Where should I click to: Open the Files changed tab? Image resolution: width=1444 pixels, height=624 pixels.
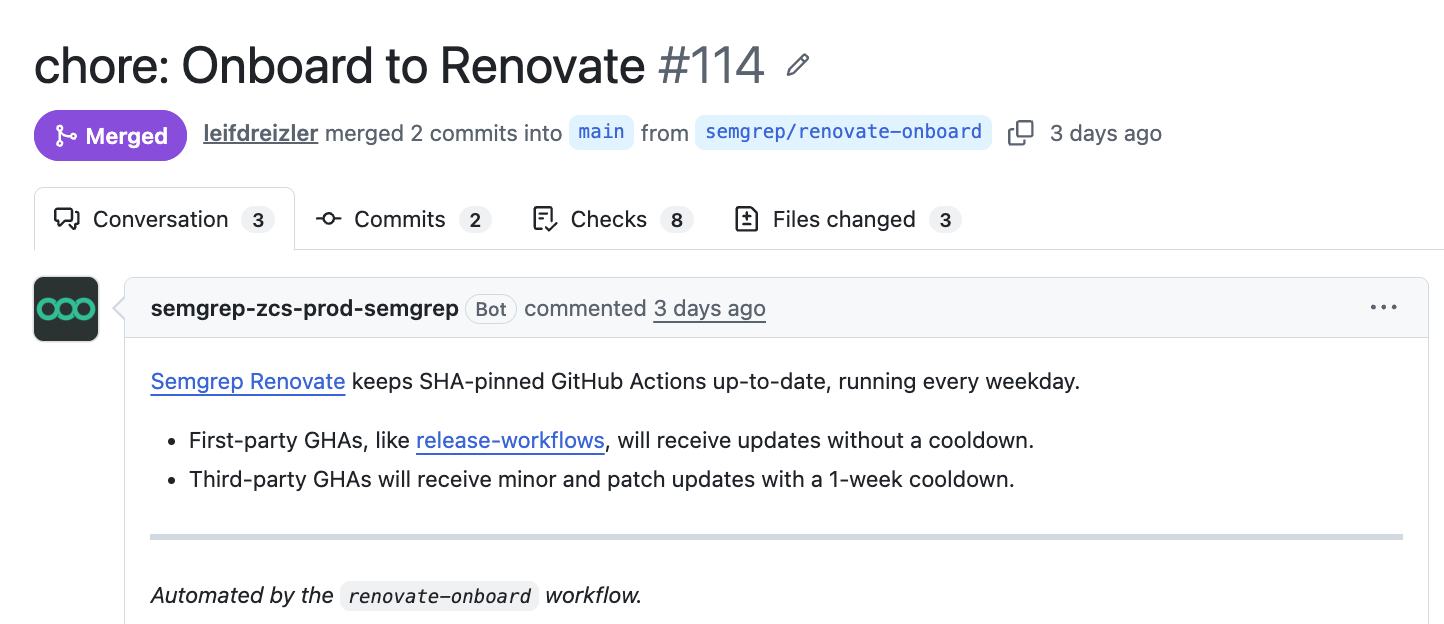[x=847, y=219]
